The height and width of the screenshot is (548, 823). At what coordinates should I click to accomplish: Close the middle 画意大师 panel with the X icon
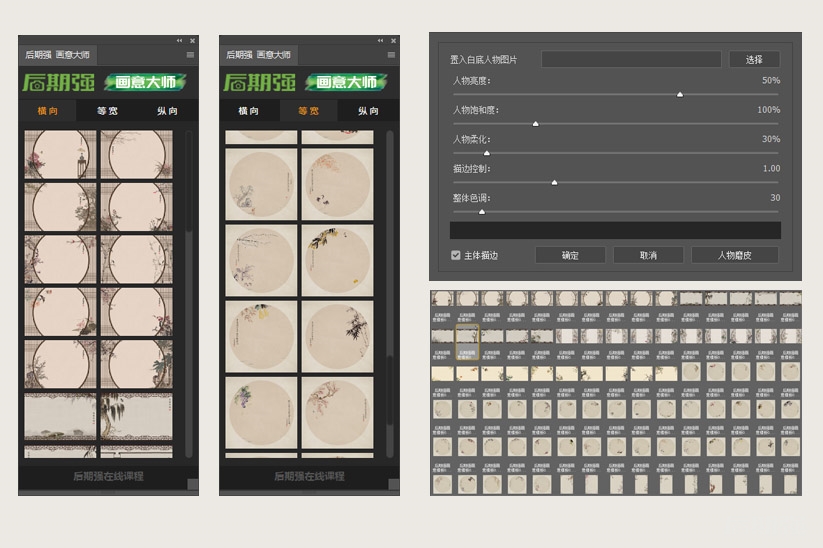[394, 40]
